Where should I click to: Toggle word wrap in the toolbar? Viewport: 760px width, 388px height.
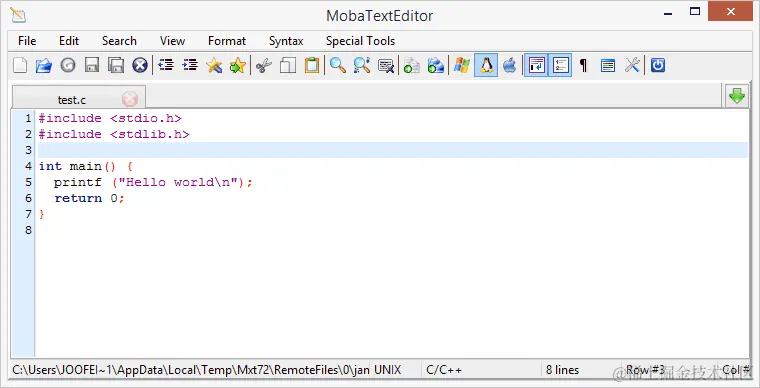pos(536,65)
